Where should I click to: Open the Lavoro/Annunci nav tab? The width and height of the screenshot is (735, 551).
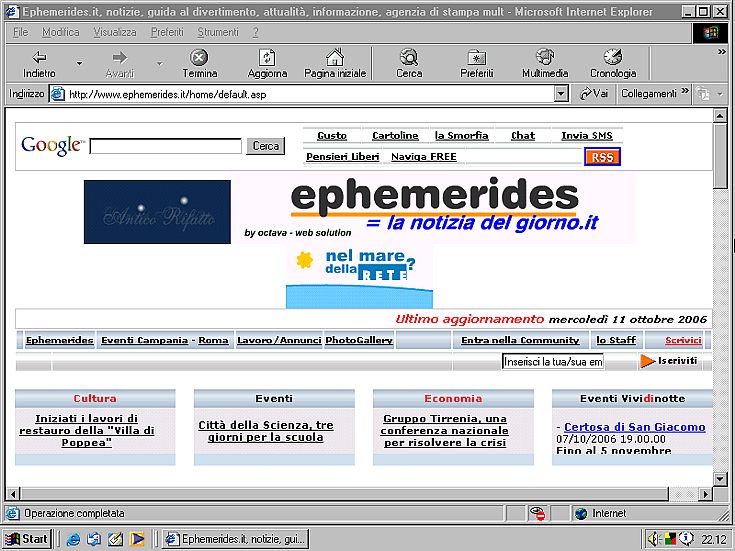(279, 340)
